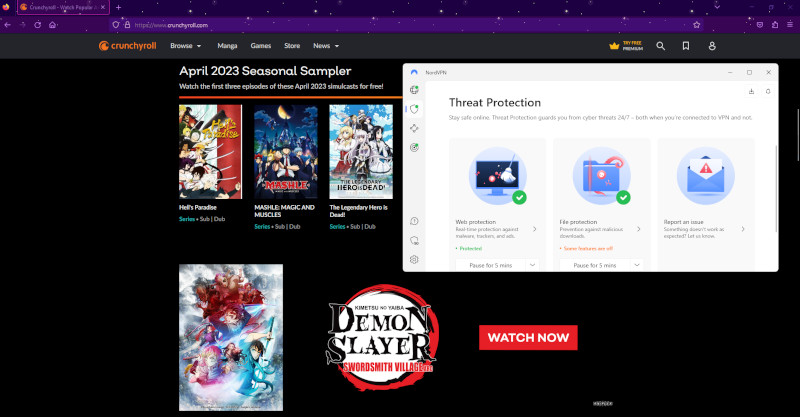Expand the News menu
The image size is (800, 417).
pyautogui.click(x=326, y=46)
